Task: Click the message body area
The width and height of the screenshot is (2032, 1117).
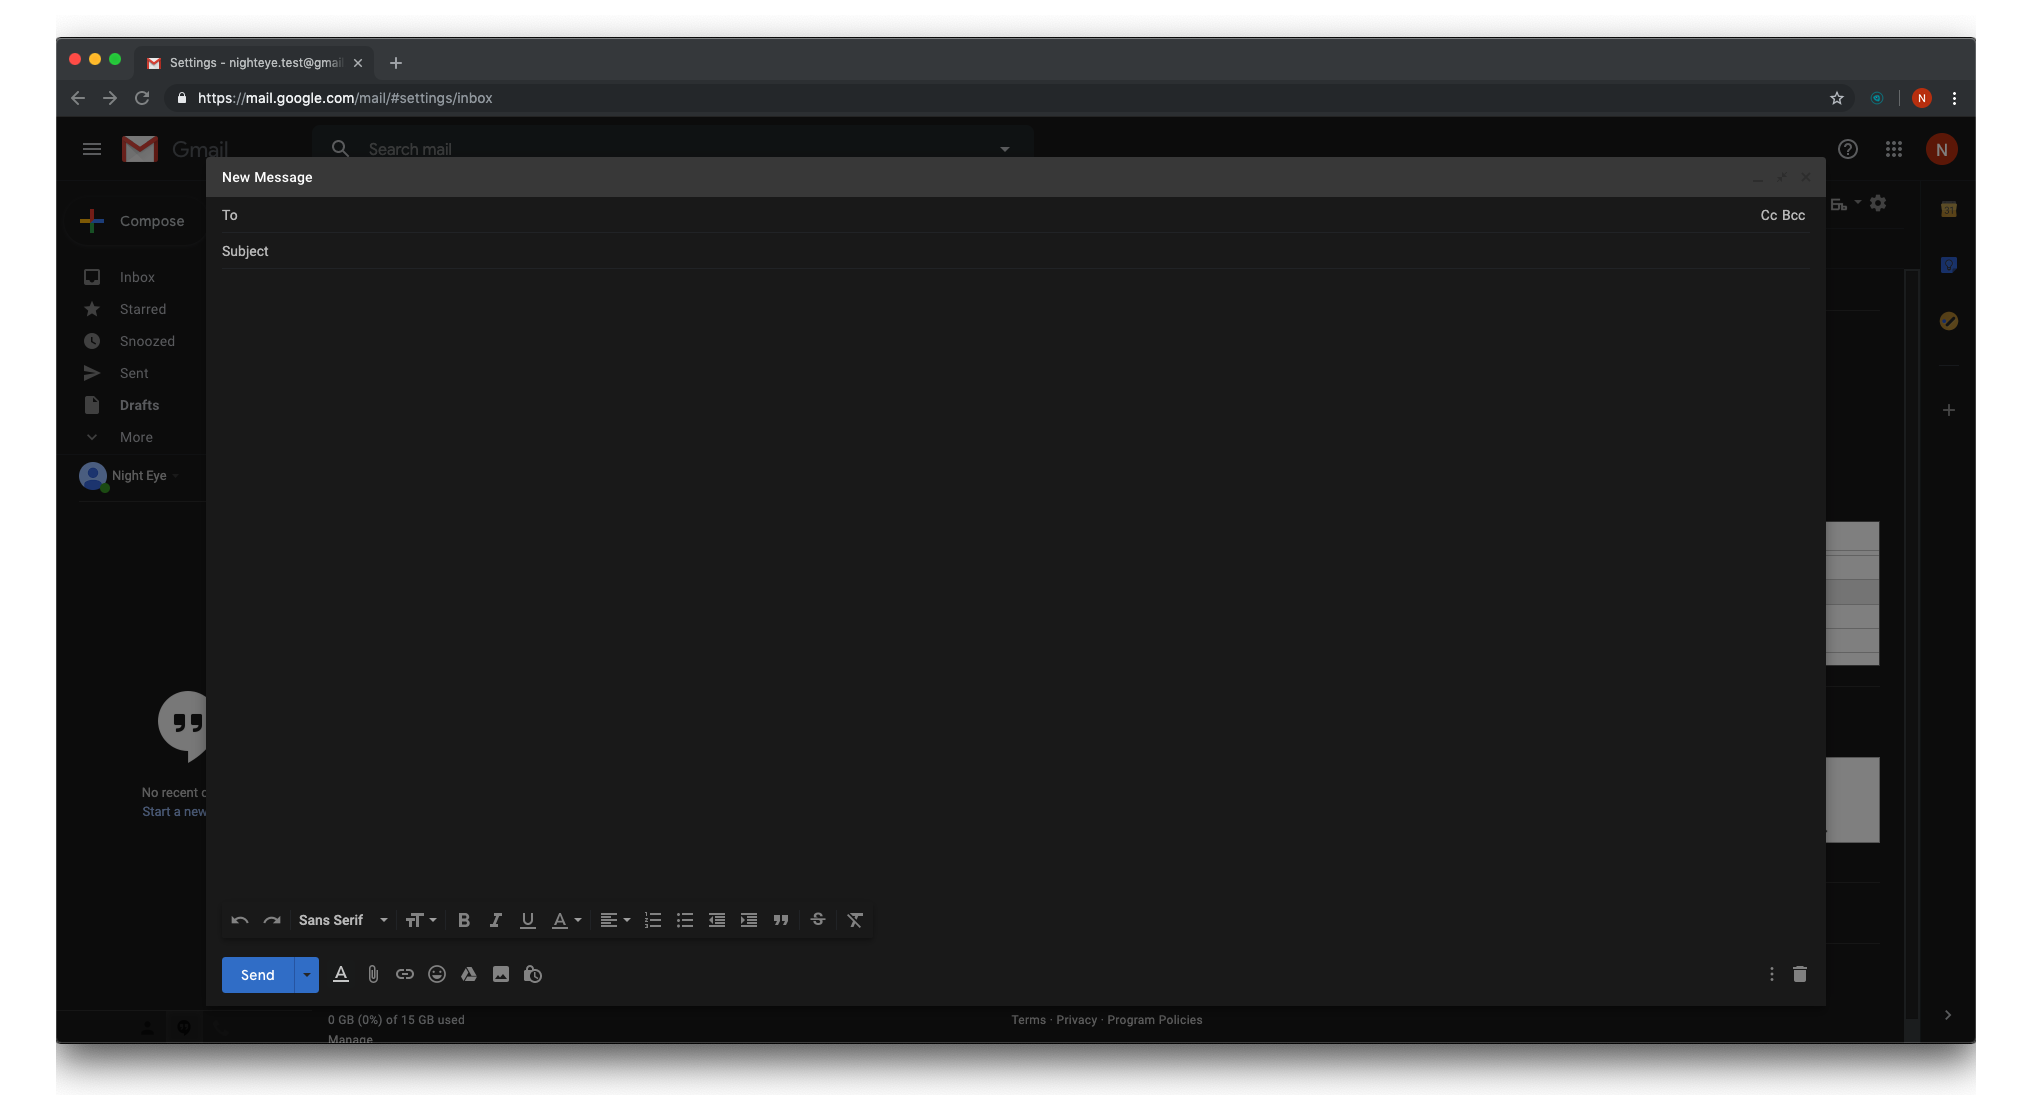Action: pos(1016,585)
